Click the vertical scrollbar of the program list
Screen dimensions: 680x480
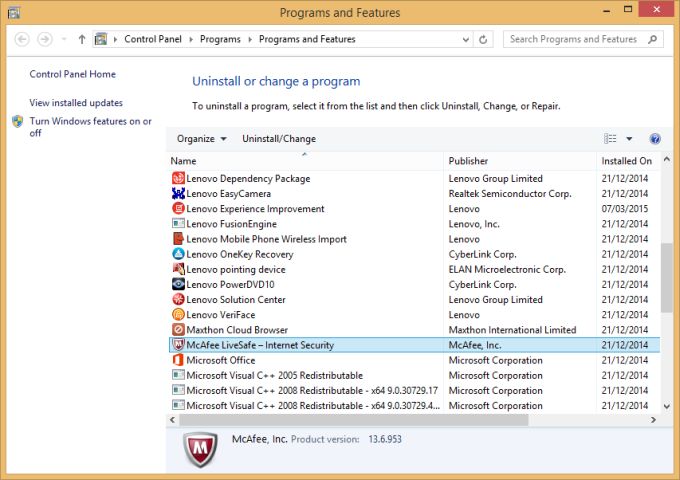tap(667, 278)
